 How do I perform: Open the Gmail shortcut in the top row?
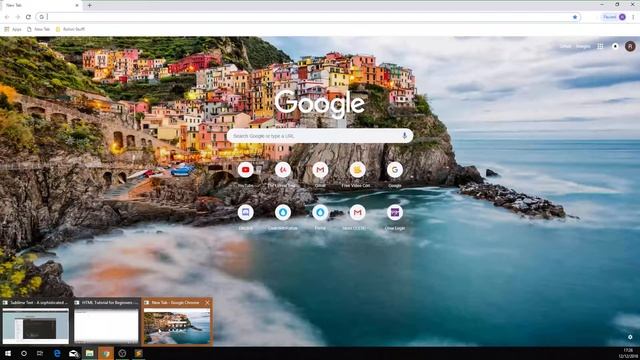pos(320,170)
